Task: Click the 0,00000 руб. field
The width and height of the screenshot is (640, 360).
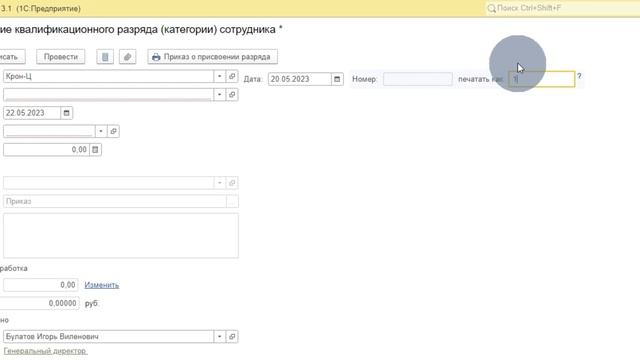Action: point(40,303)
